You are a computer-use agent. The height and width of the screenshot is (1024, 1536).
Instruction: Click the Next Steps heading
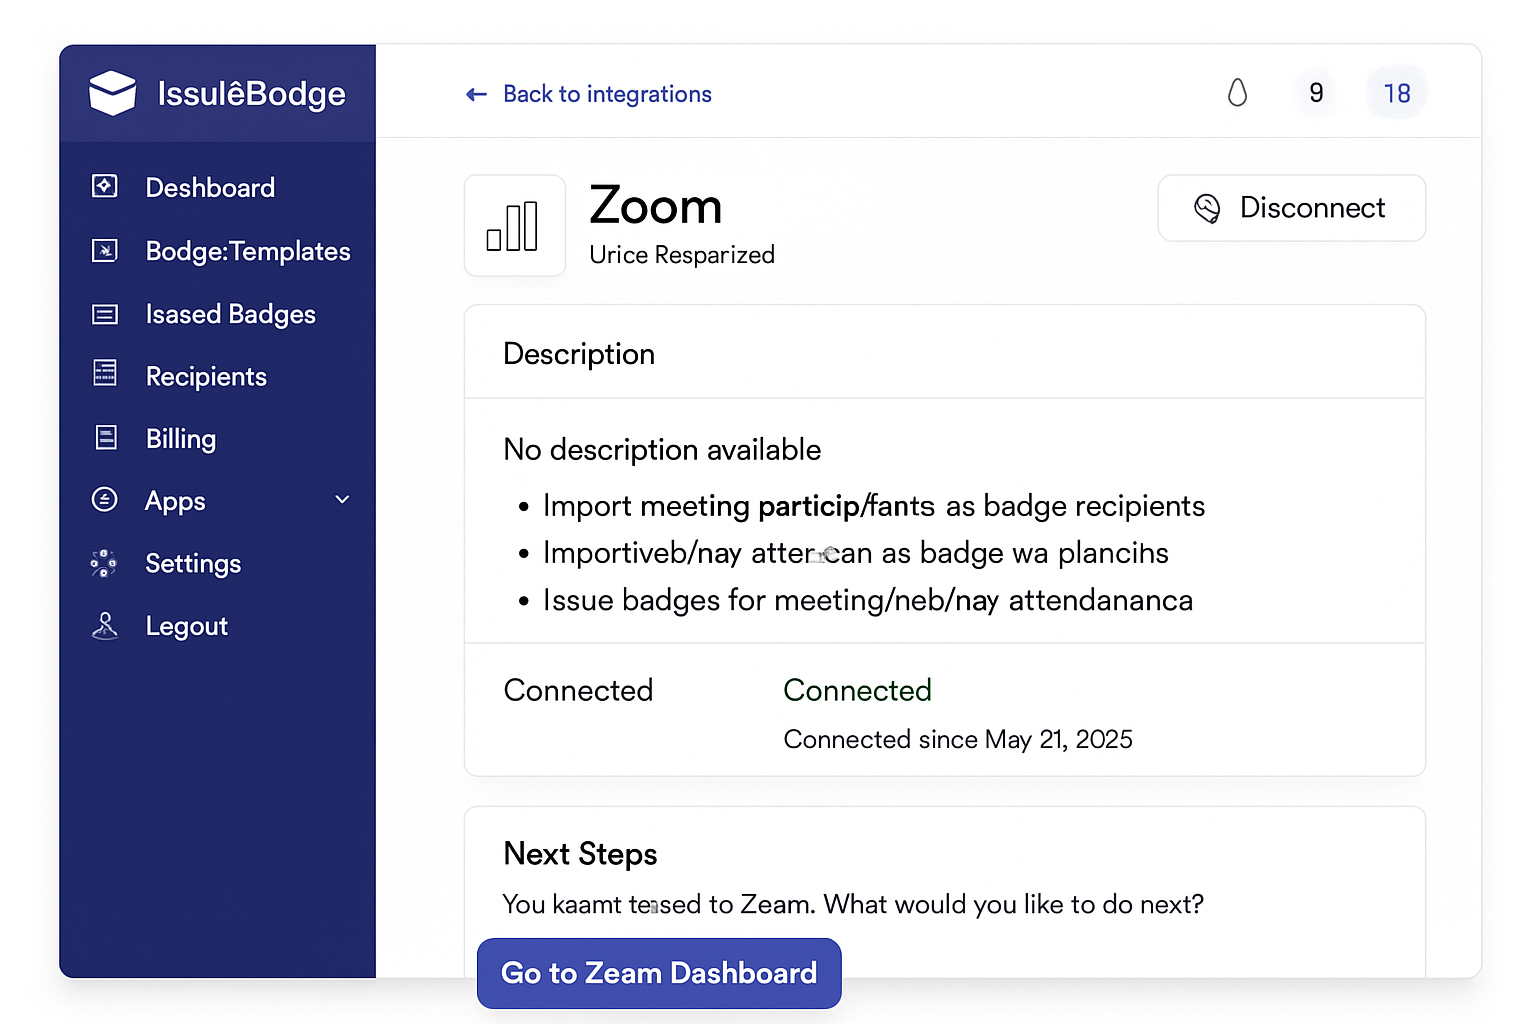pyautogui.click(x=580, y=854)
